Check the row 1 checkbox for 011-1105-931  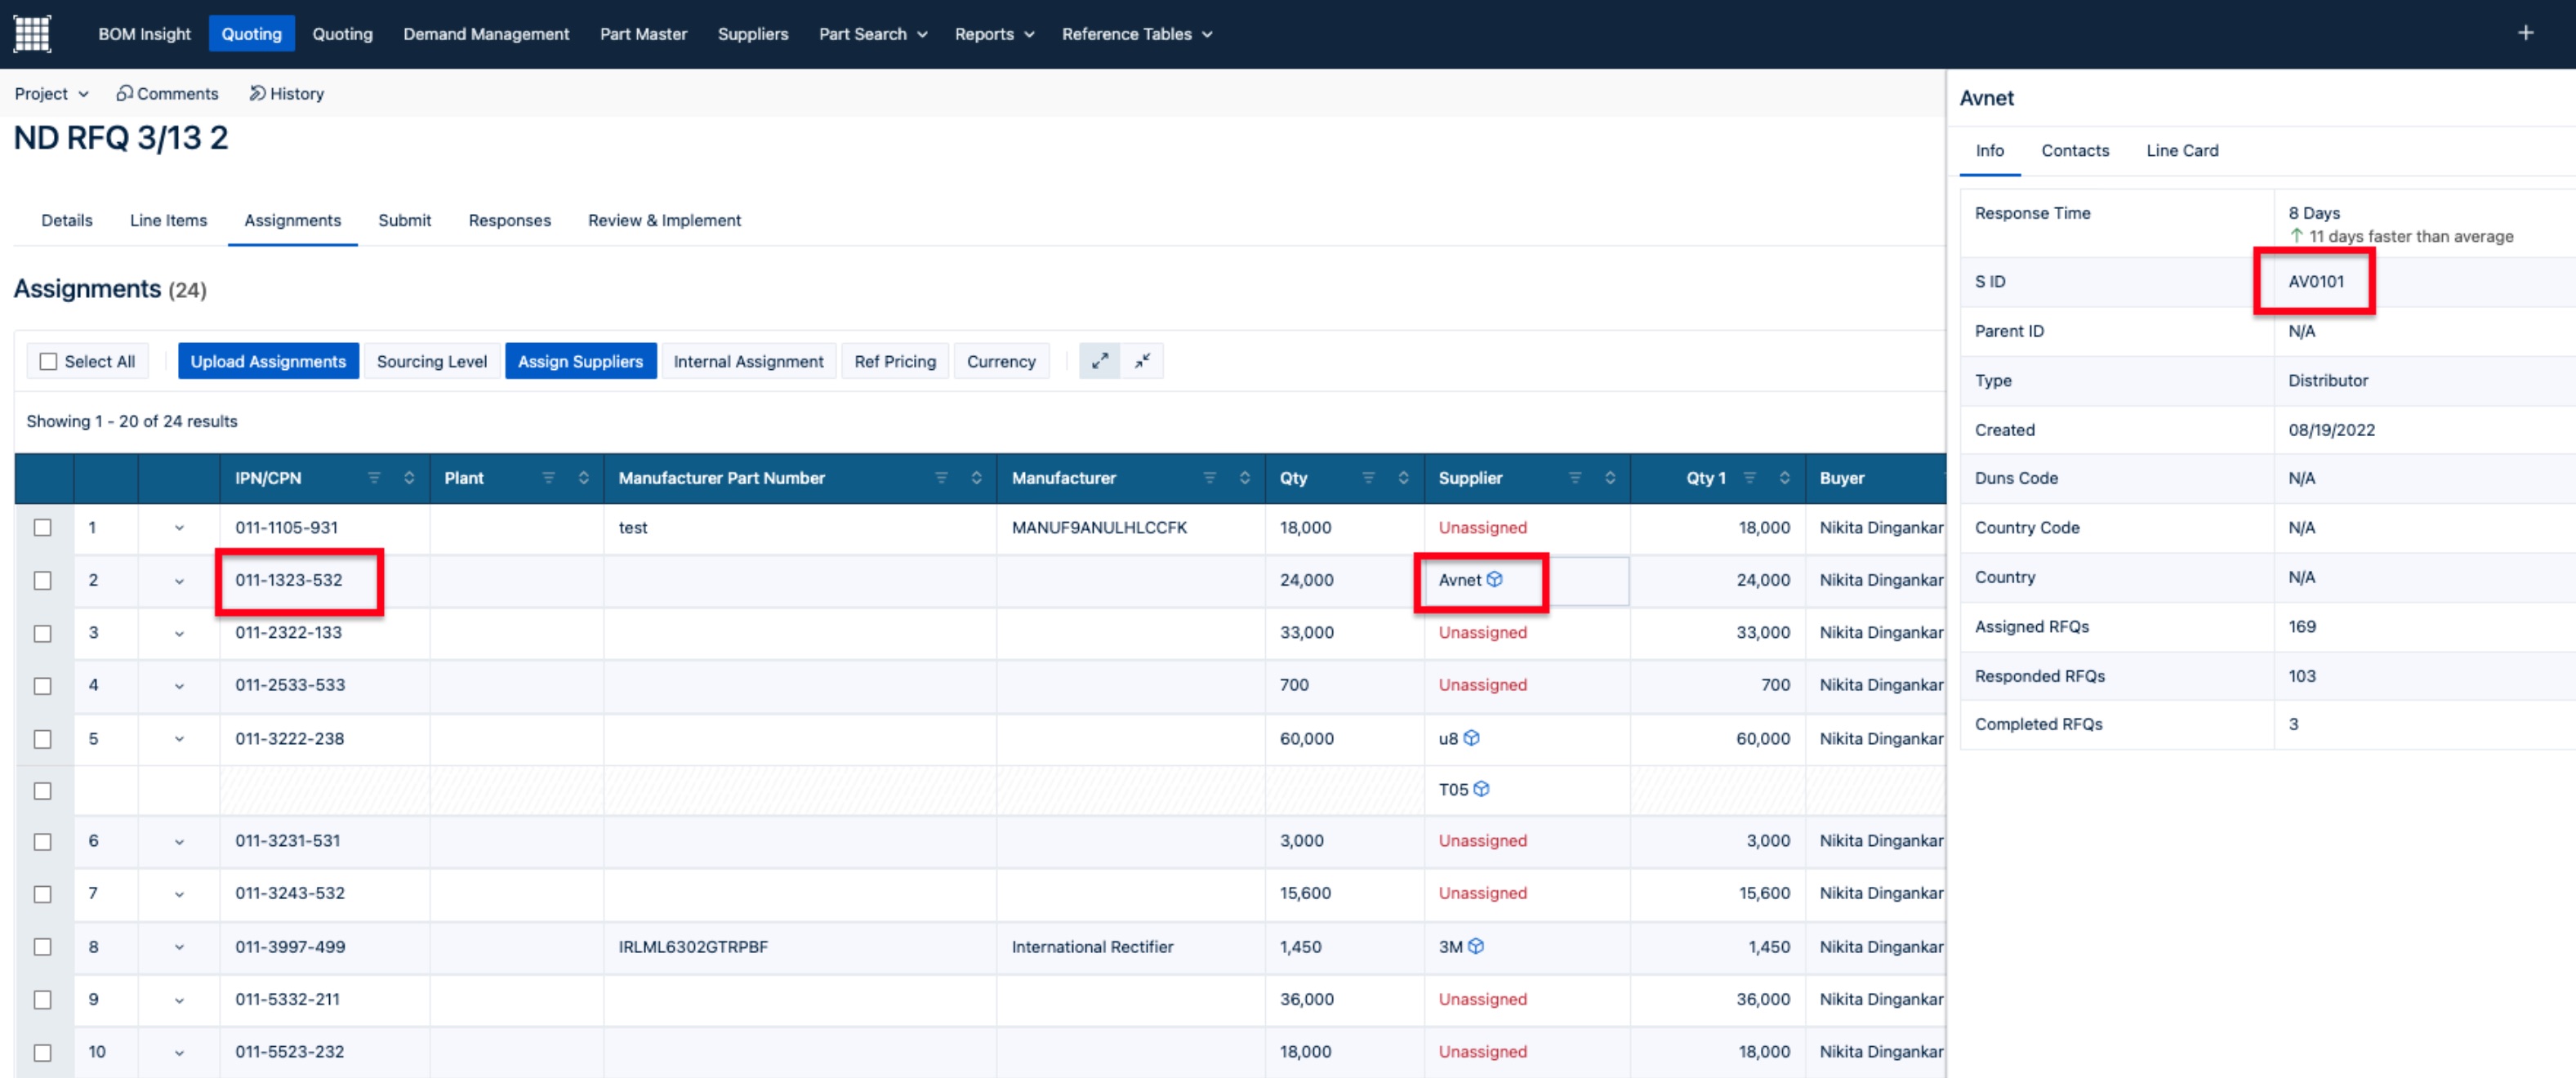[42, 527]
